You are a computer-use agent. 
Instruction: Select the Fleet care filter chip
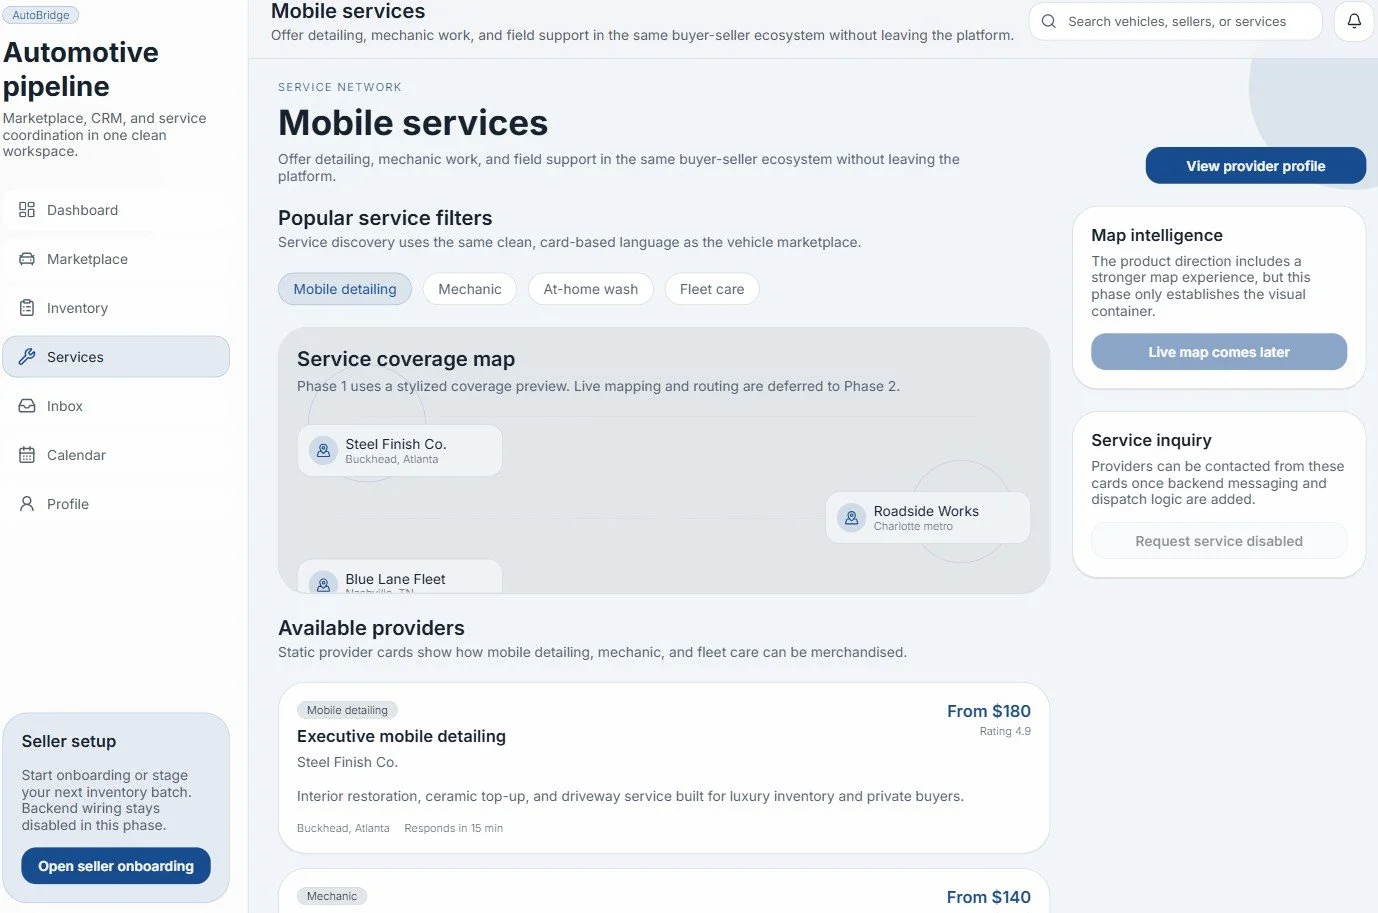tap(712, 289)
